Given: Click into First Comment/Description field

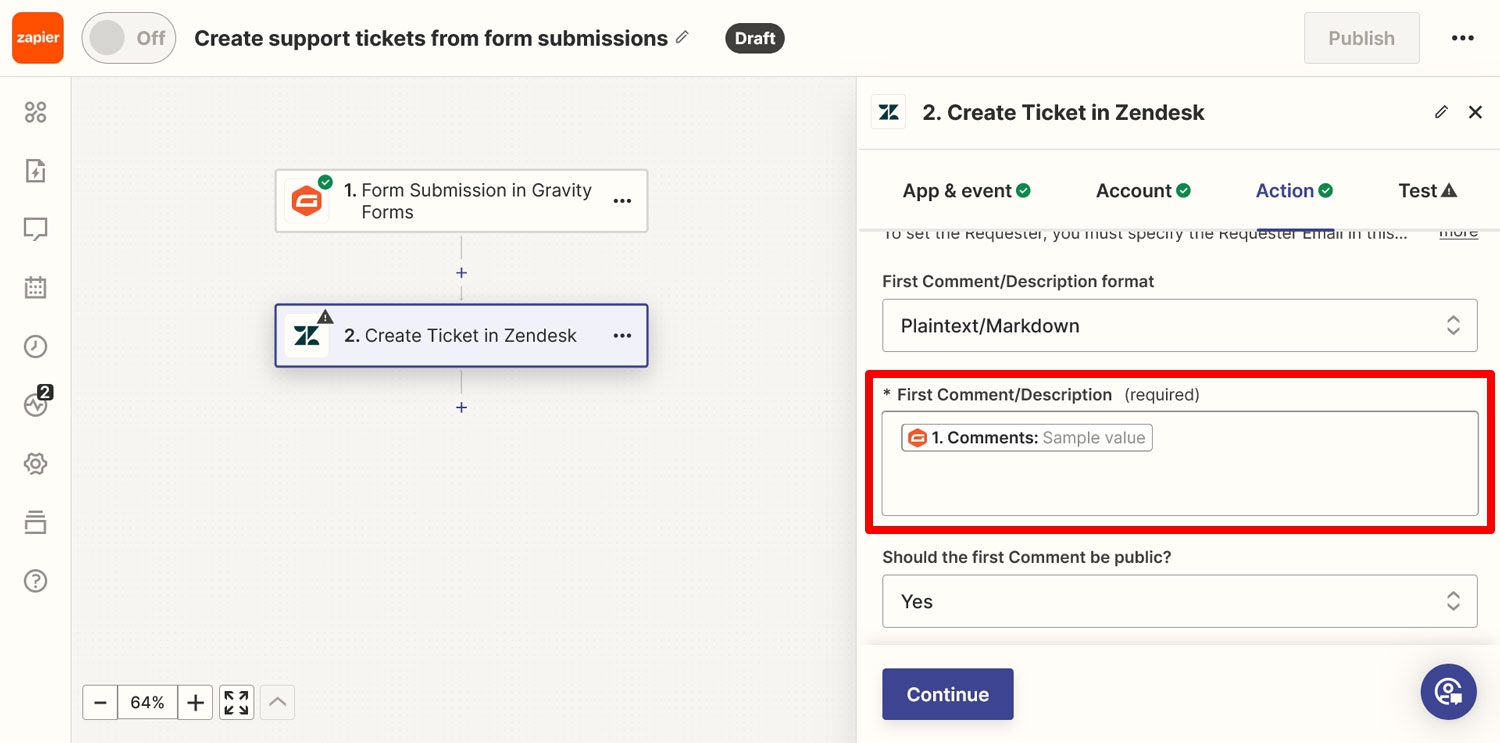Looking at the screenshot, I should coord(1179,463).
